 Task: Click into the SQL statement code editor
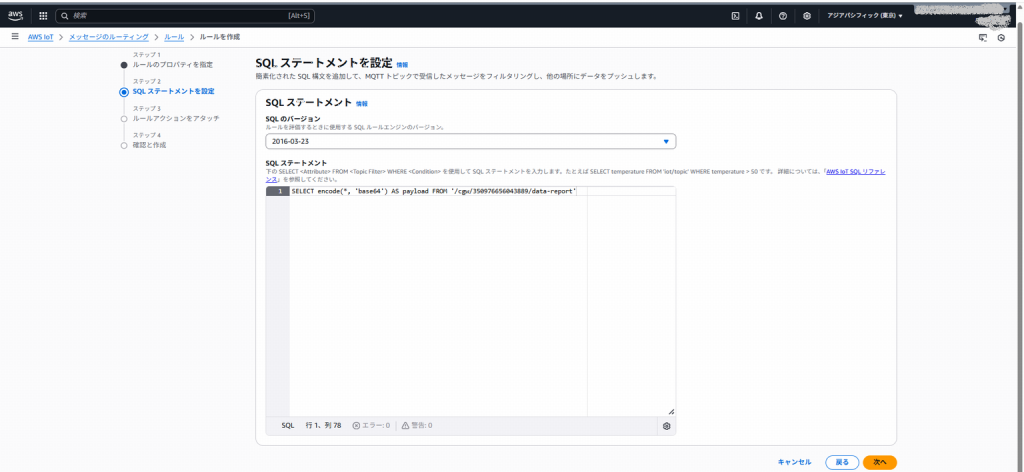point(437,300)
